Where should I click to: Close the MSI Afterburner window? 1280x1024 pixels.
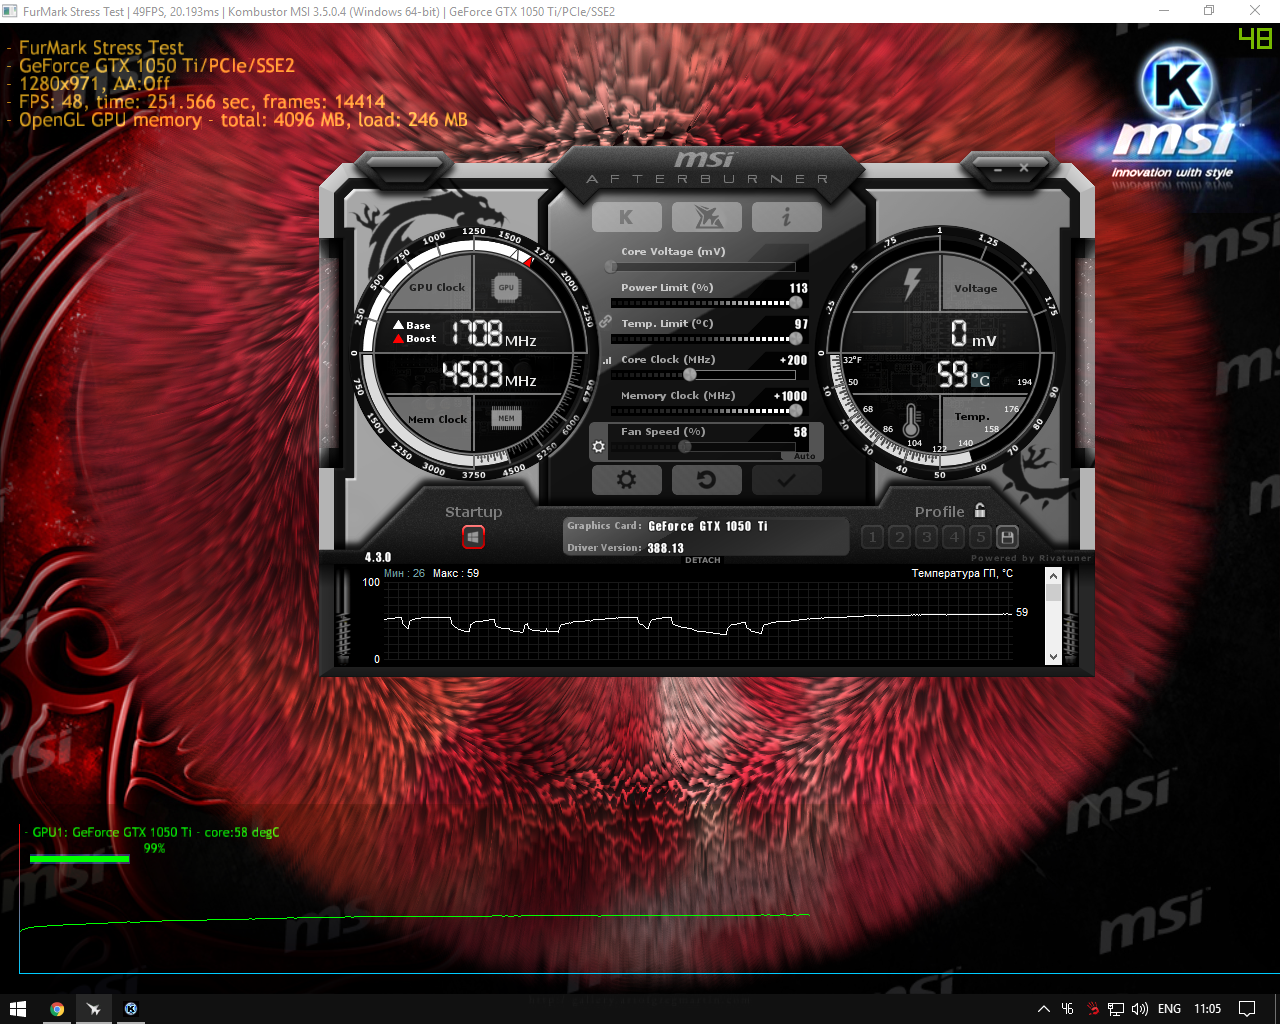pyautogui.click(x=1024, y=169)
